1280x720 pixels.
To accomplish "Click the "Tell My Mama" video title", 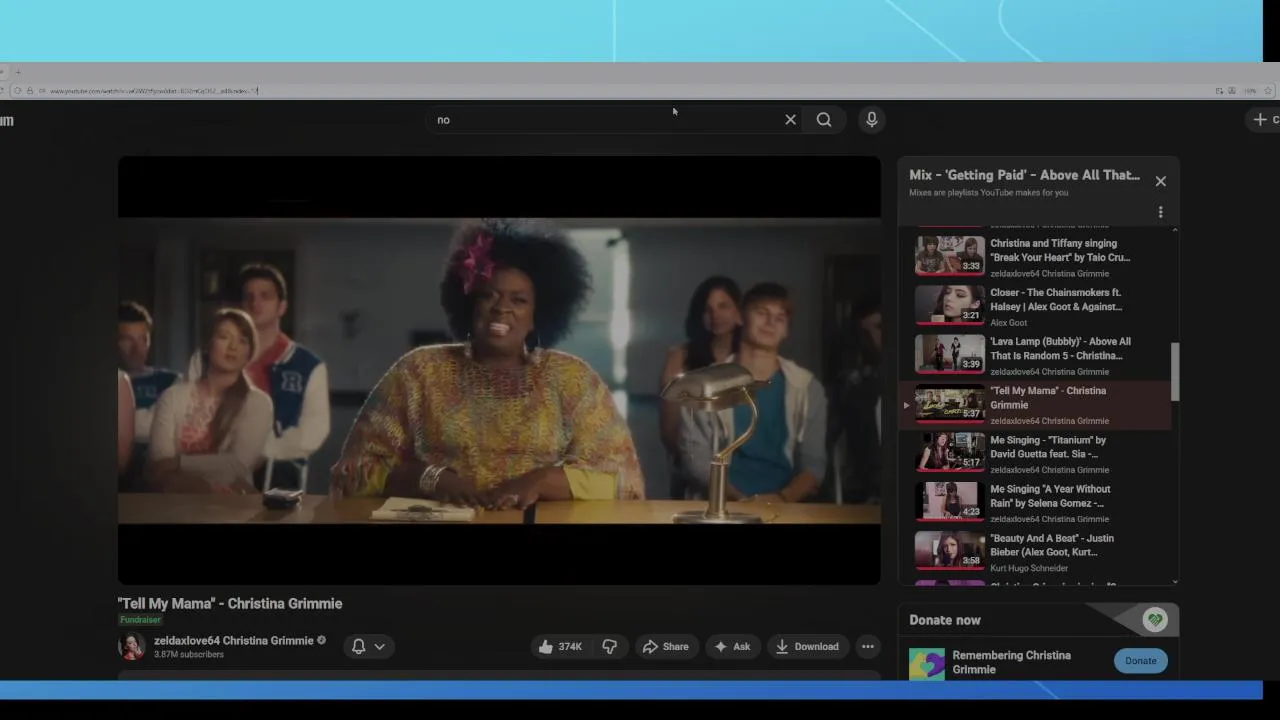I will 230,604.
